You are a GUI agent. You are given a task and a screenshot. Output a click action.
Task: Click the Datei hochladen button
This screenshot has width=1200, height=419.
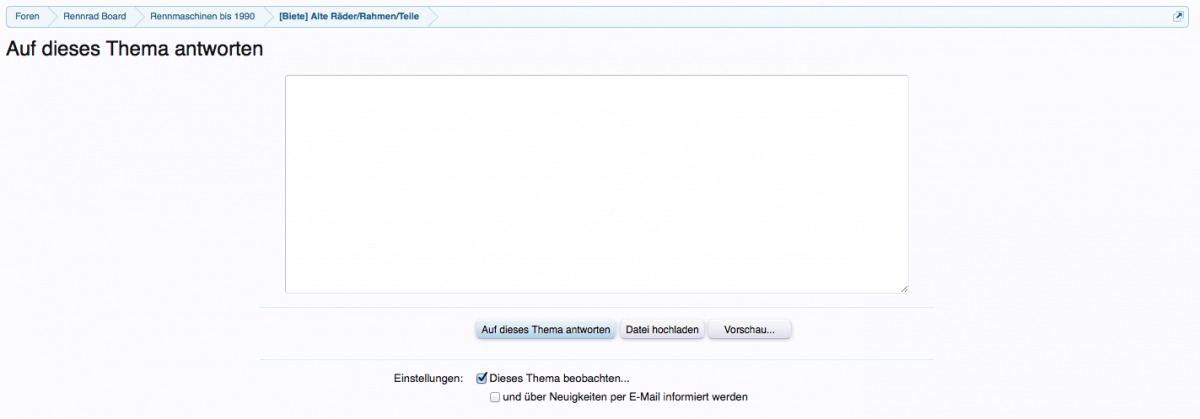(662, 329)
